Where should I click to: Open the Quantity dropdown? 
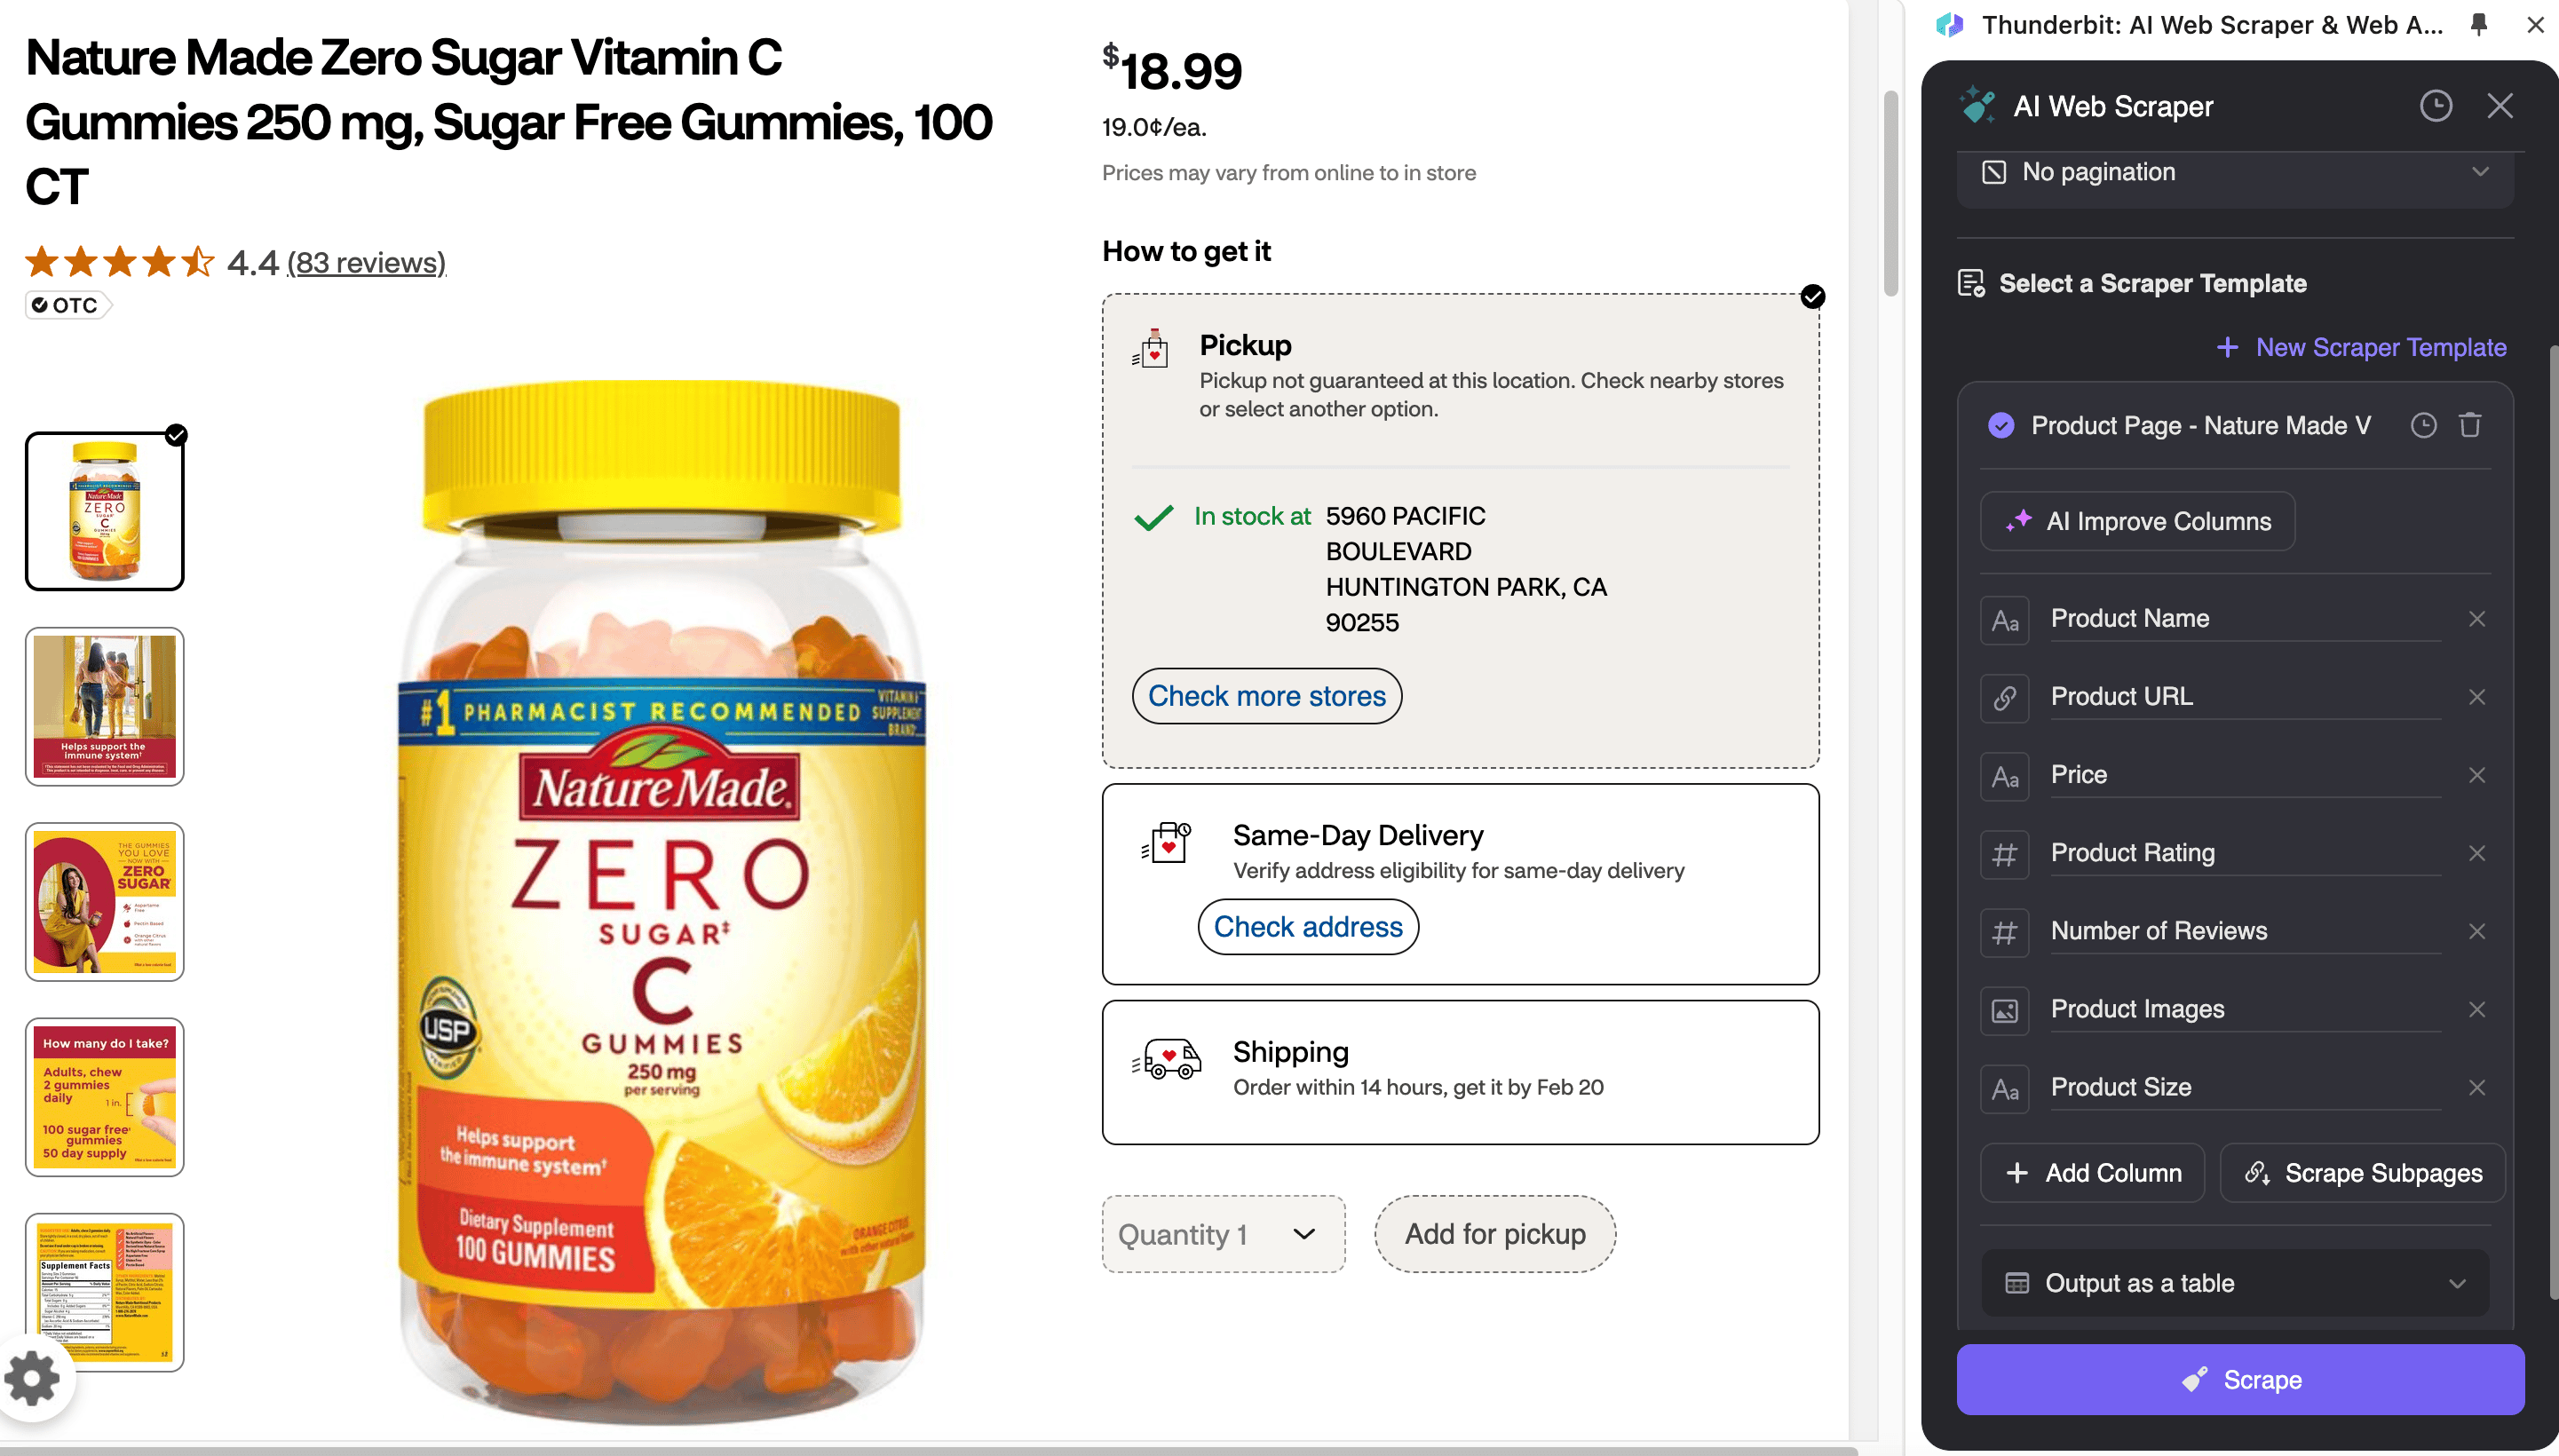click(x=1222, y=1234)
